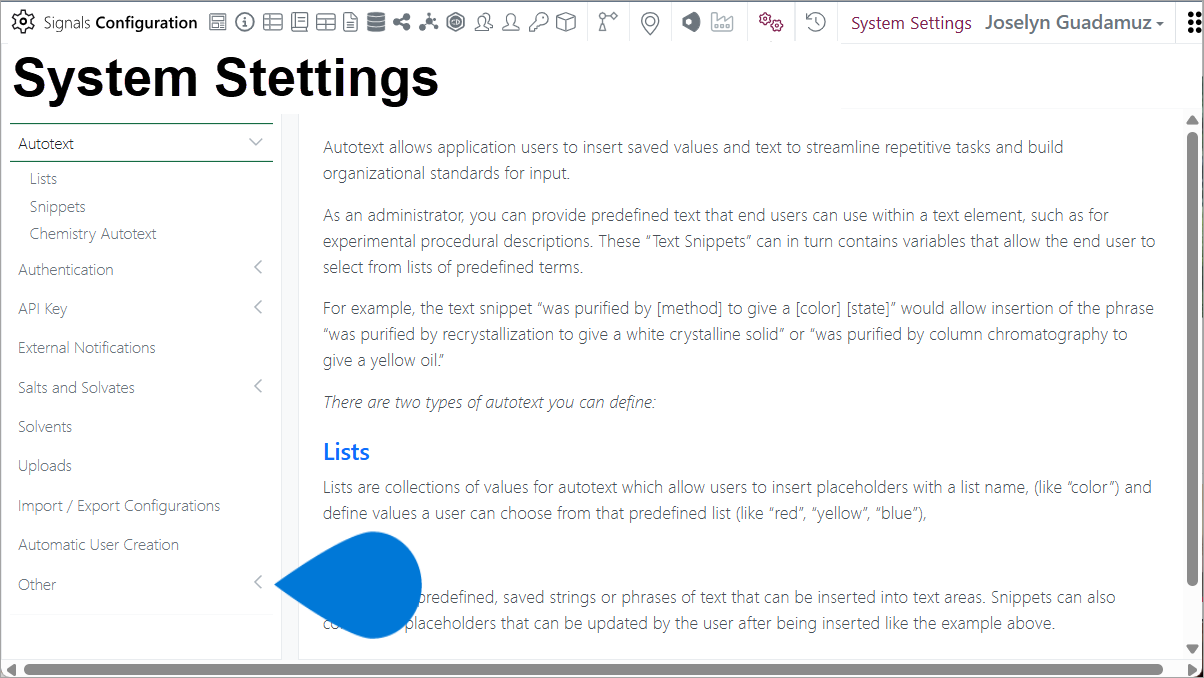Open the Solvents settings page

point(45,426)
